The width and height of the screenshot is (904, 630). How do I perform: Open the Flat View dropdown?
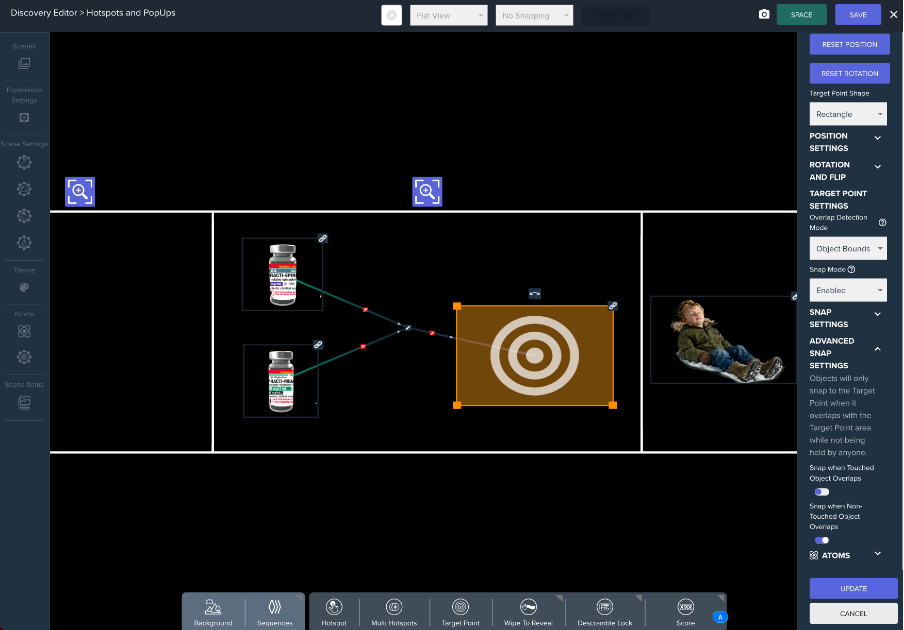[x=448, y=16]
